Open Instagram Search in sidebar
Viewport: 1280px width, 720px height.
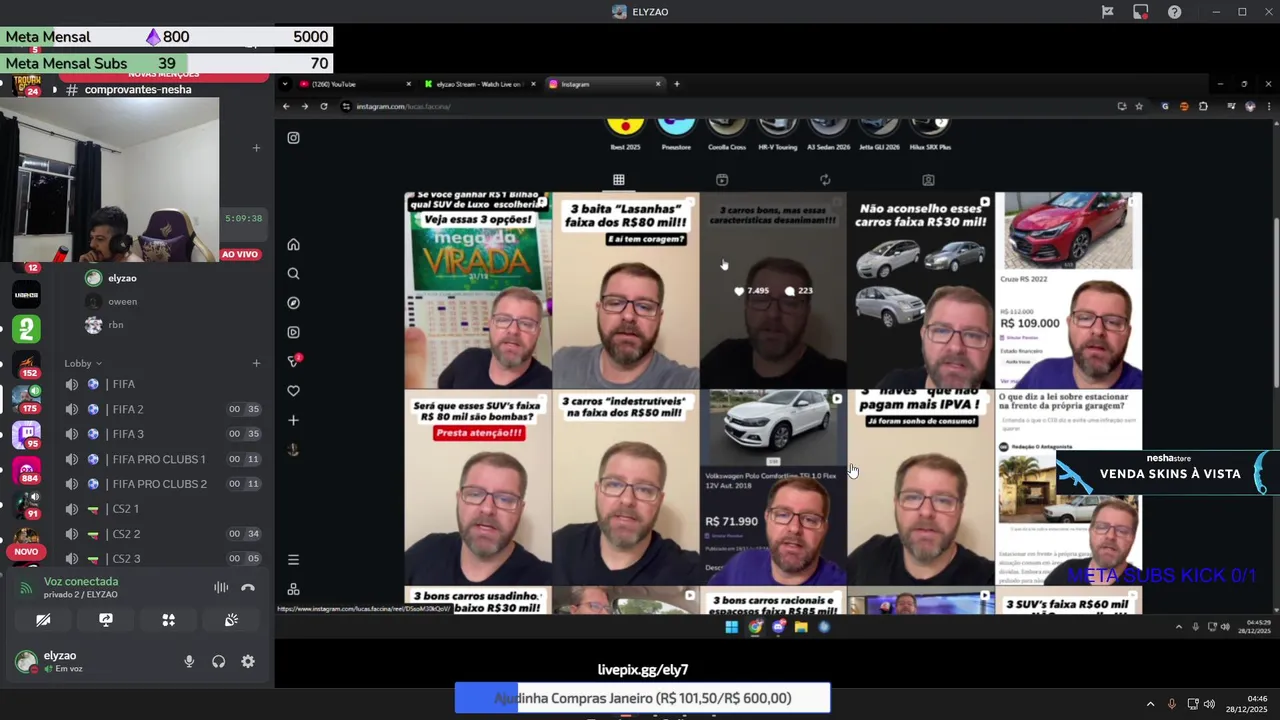(293, 273)
